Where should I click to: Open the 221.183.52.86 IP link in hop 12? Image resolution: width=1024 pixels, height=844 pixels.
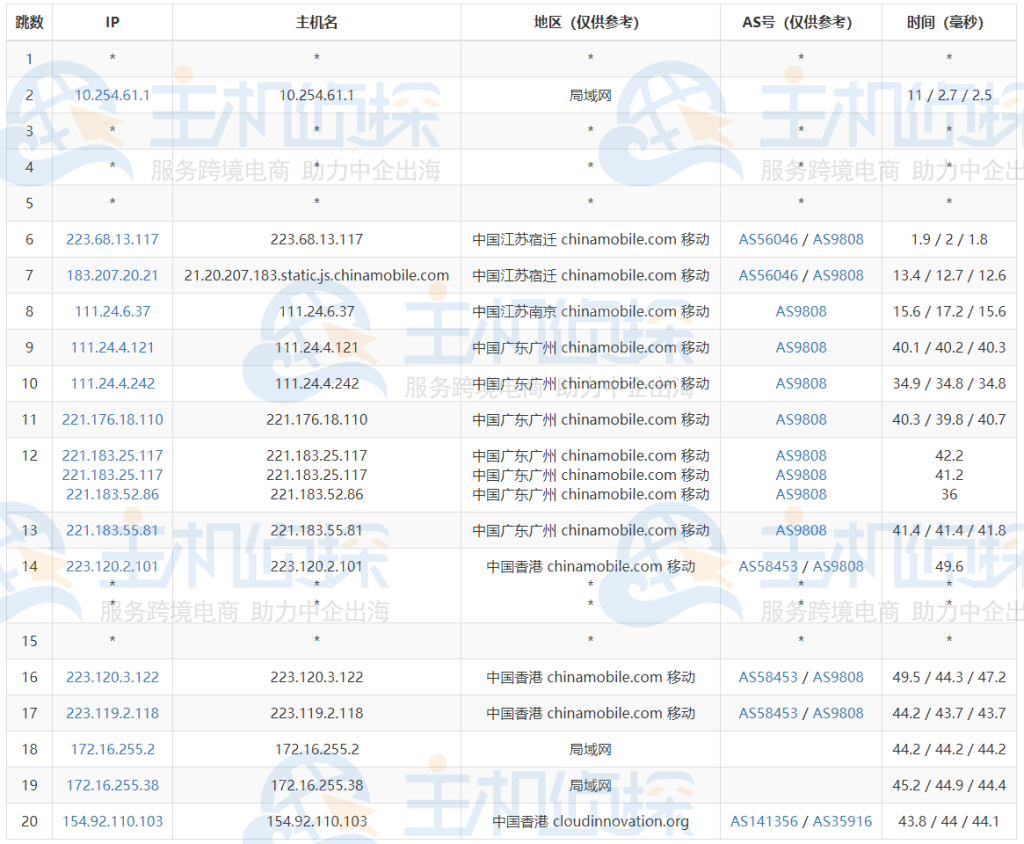click(x=112, y=494)
